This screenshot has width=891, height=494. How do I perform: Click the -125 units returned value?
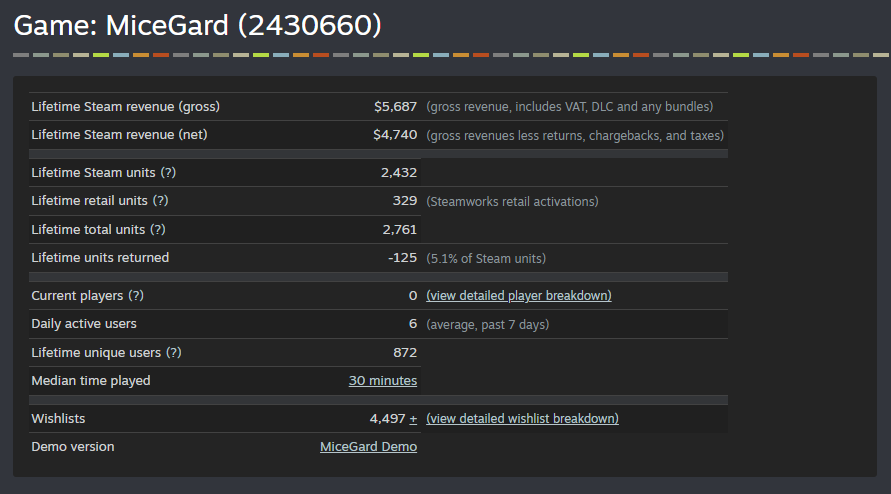(x=402, y=258)
